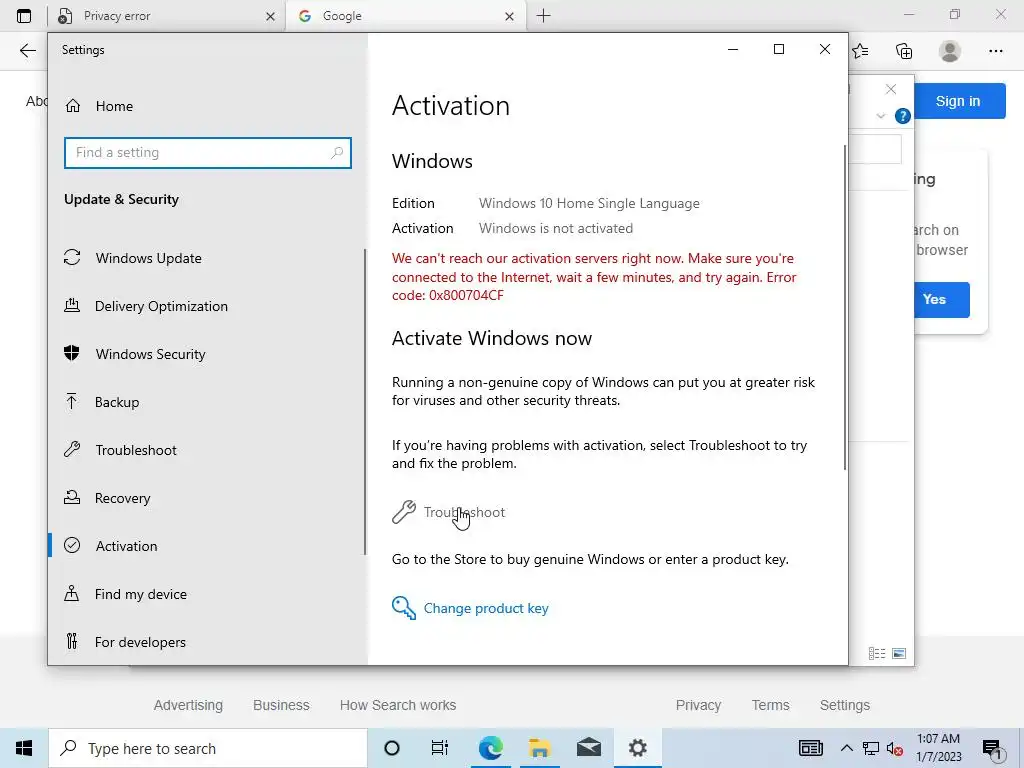Open File Explorer from taskbar
Image resolution: width=1024 pixels, height=768 pixels.
[539, 748]
